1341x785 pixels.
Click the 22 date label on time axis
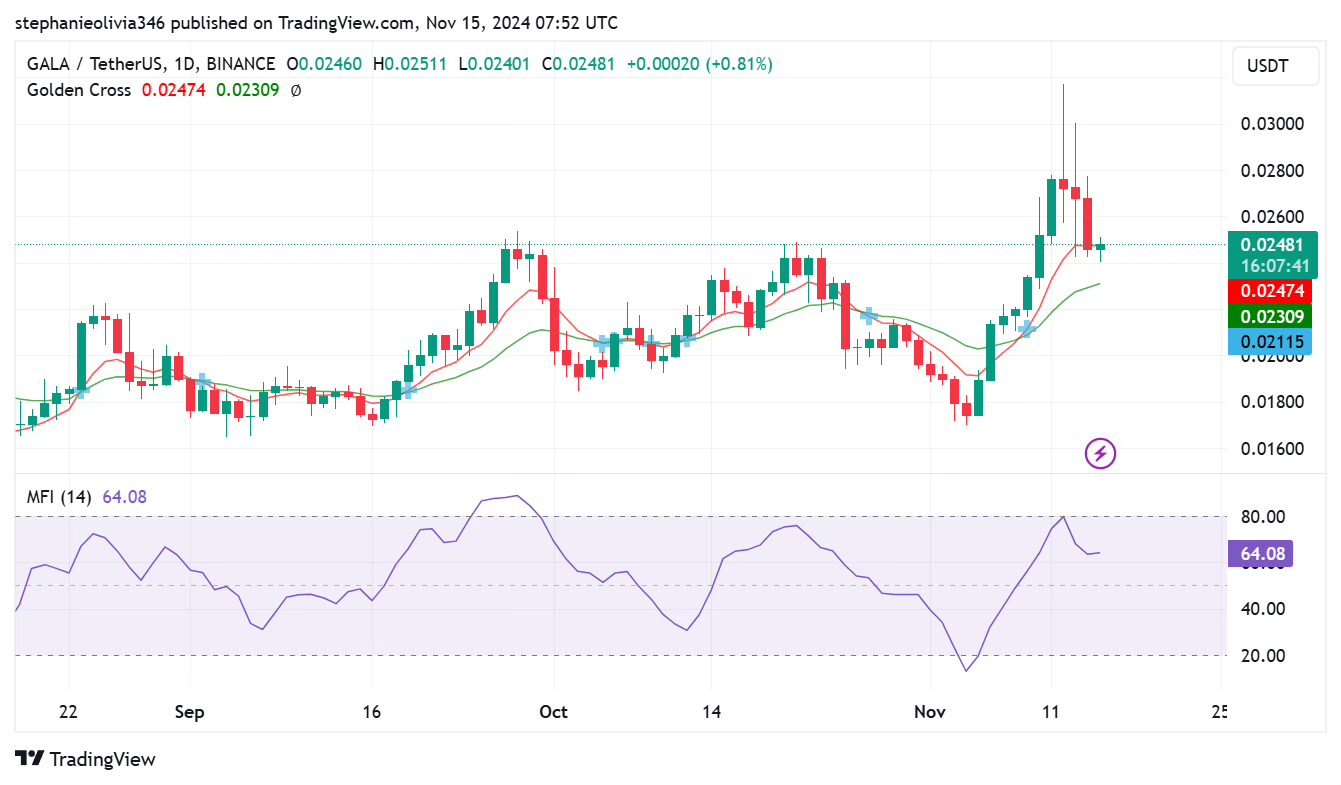[69, 712]
